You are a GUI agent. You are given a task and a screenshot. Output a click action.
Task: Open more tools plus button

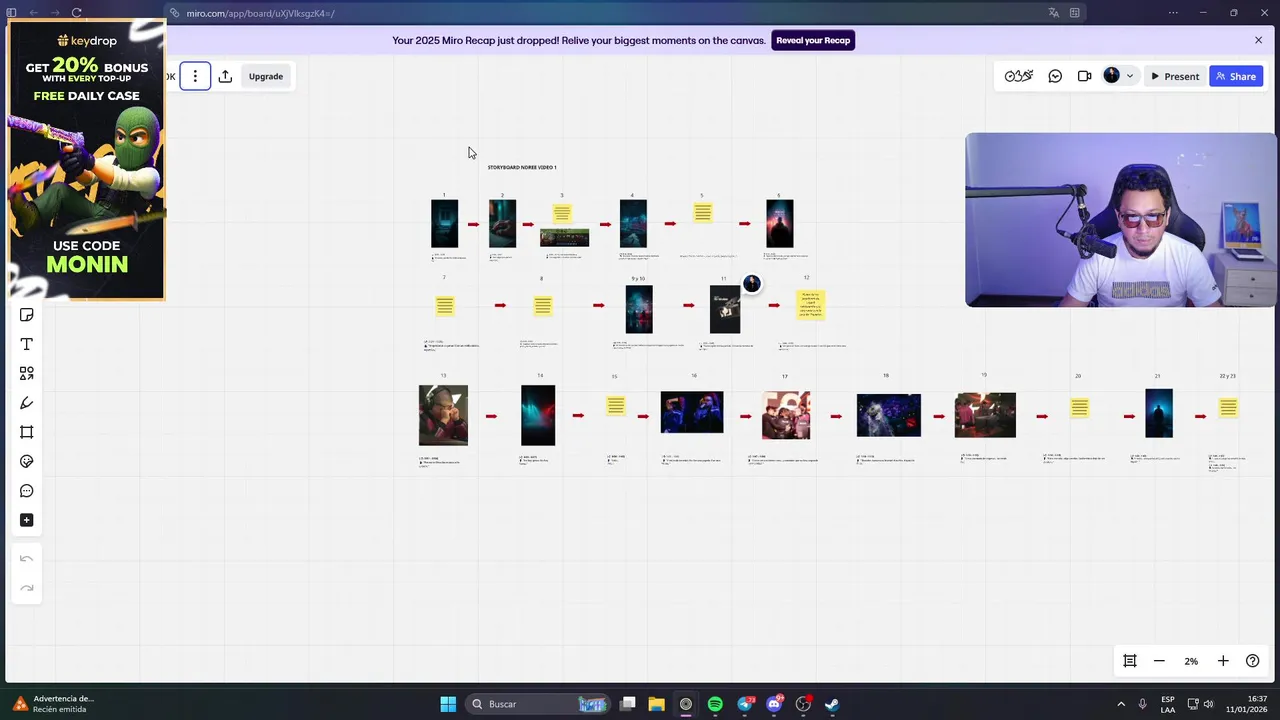pos(27,520)
